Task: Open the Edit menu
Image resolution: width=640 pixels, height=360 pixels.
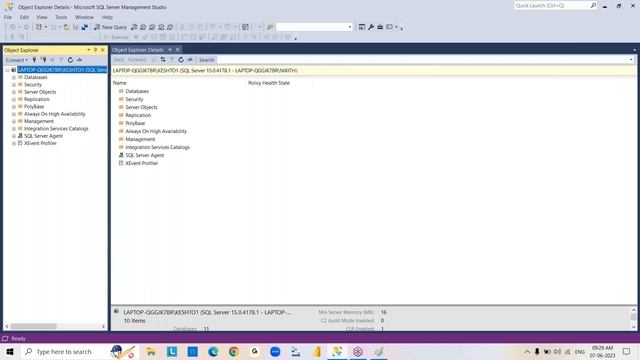Action: (x=24, y=17)
